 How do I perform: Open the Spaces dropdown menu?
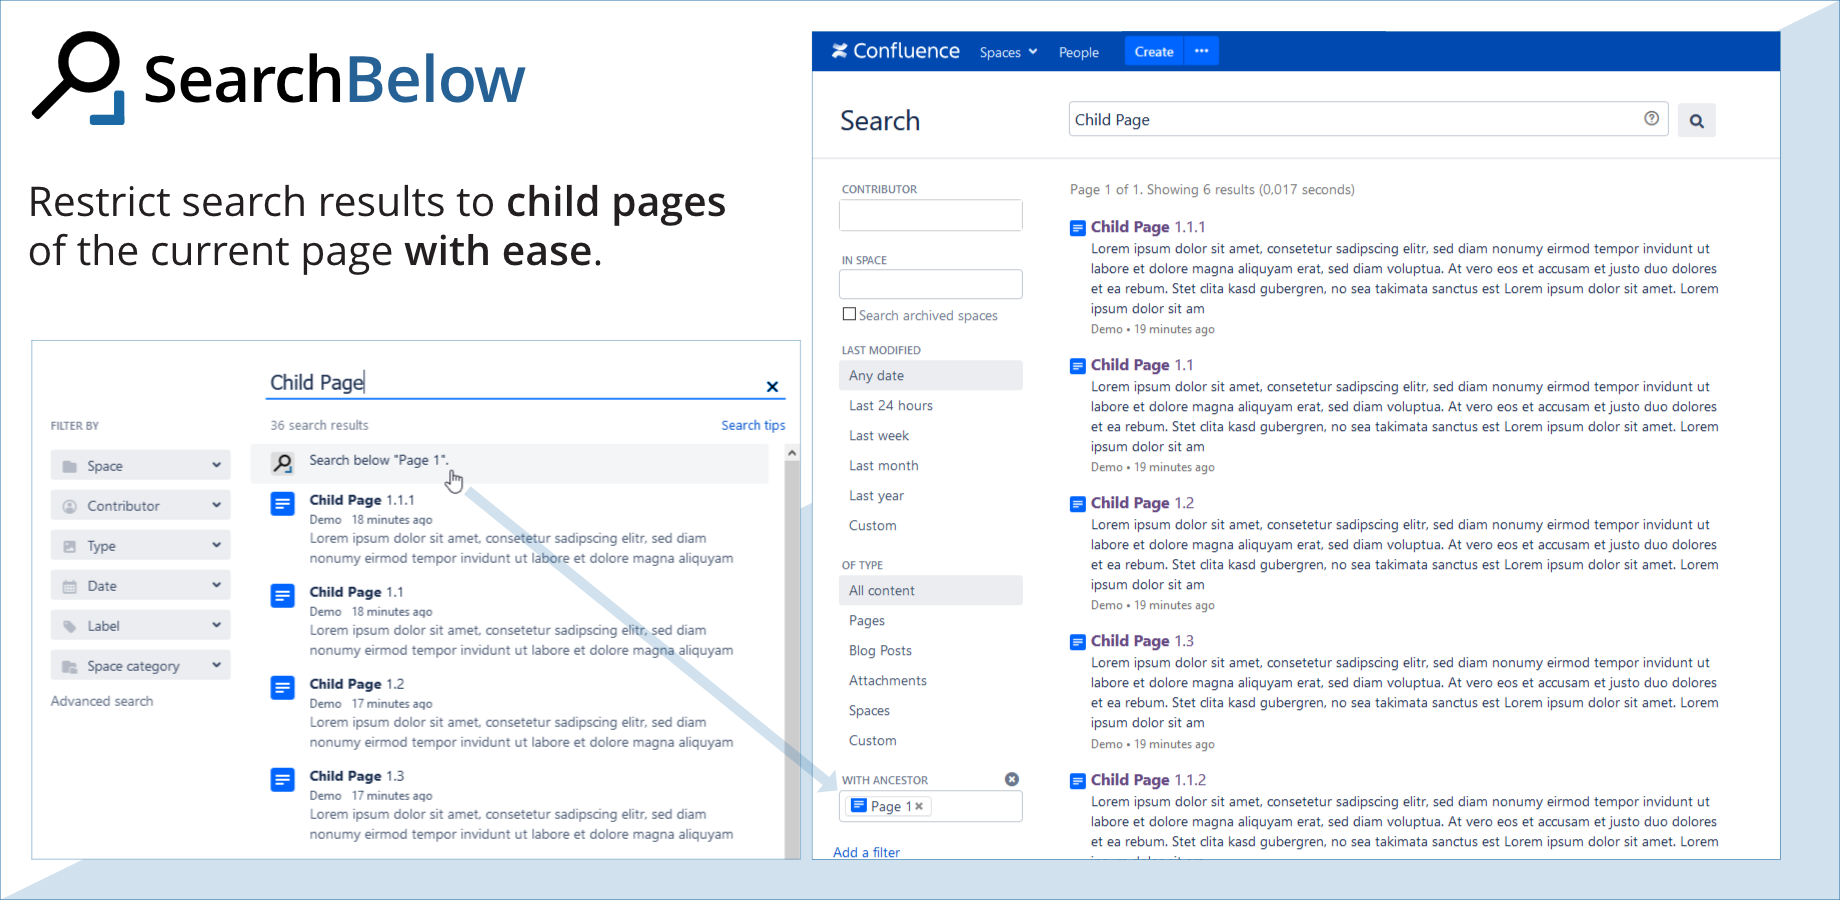coord(1008,52)
